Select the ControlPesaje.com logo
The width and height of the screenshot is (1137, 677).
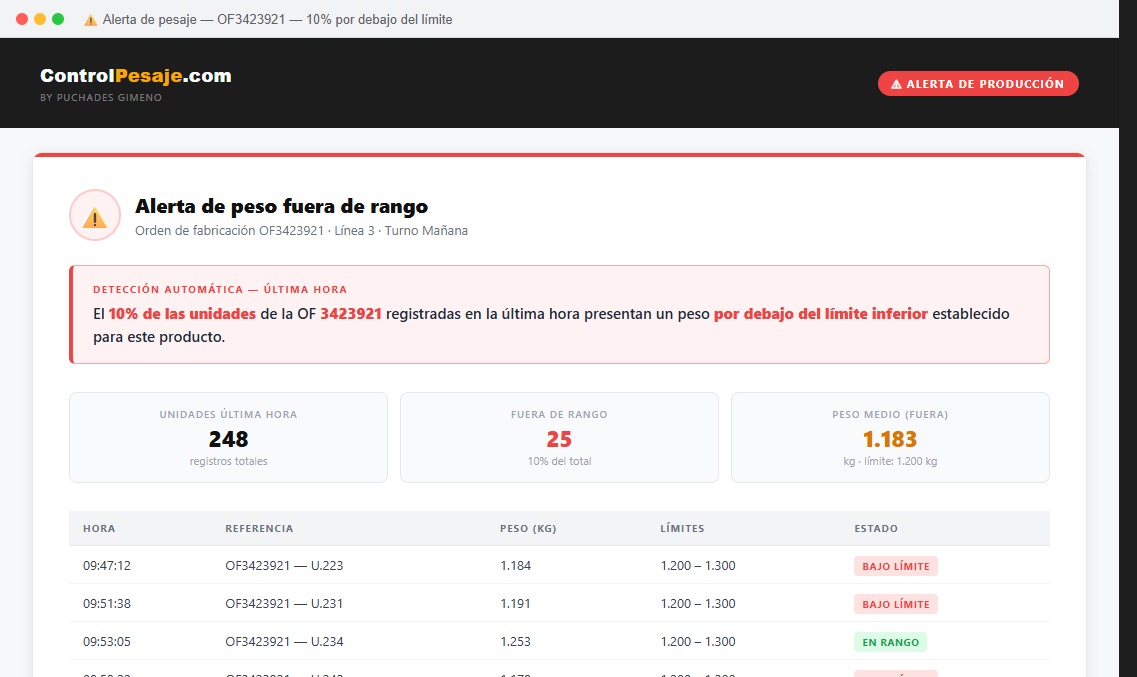[135, 74]
